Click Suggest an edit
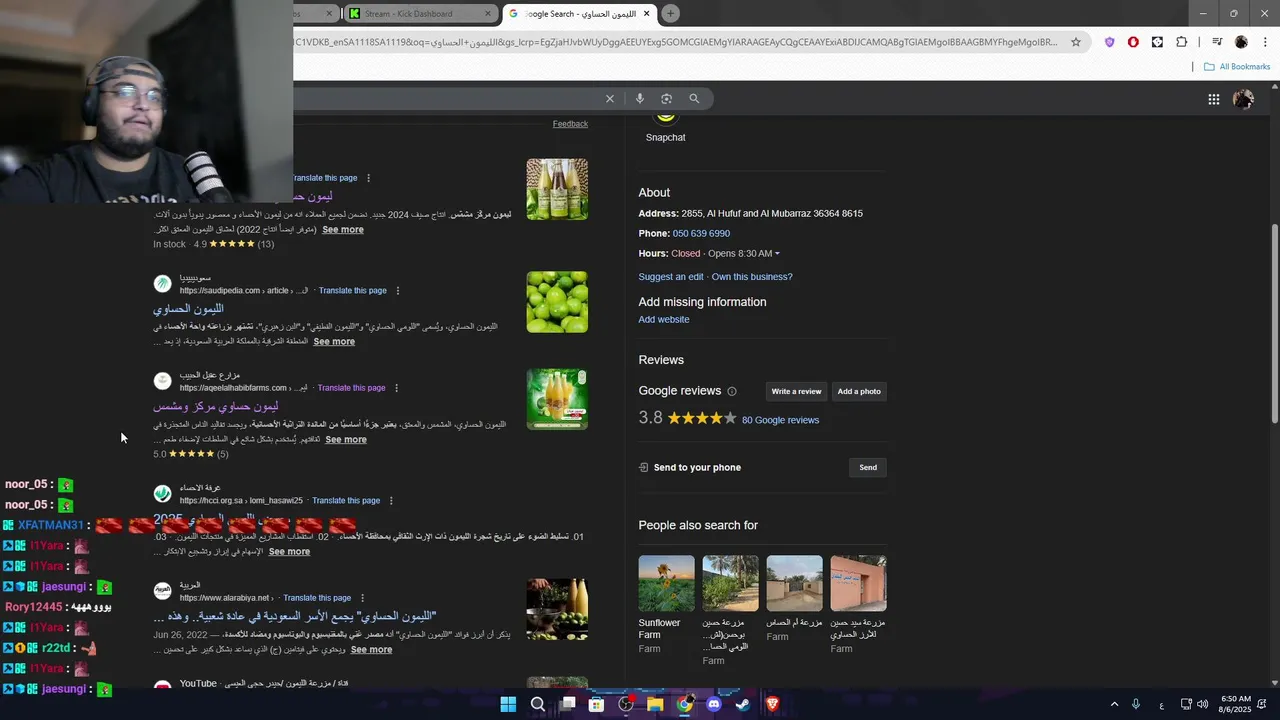The width and height of the screenshot is (1280, 720). click(x=671, y=277)
